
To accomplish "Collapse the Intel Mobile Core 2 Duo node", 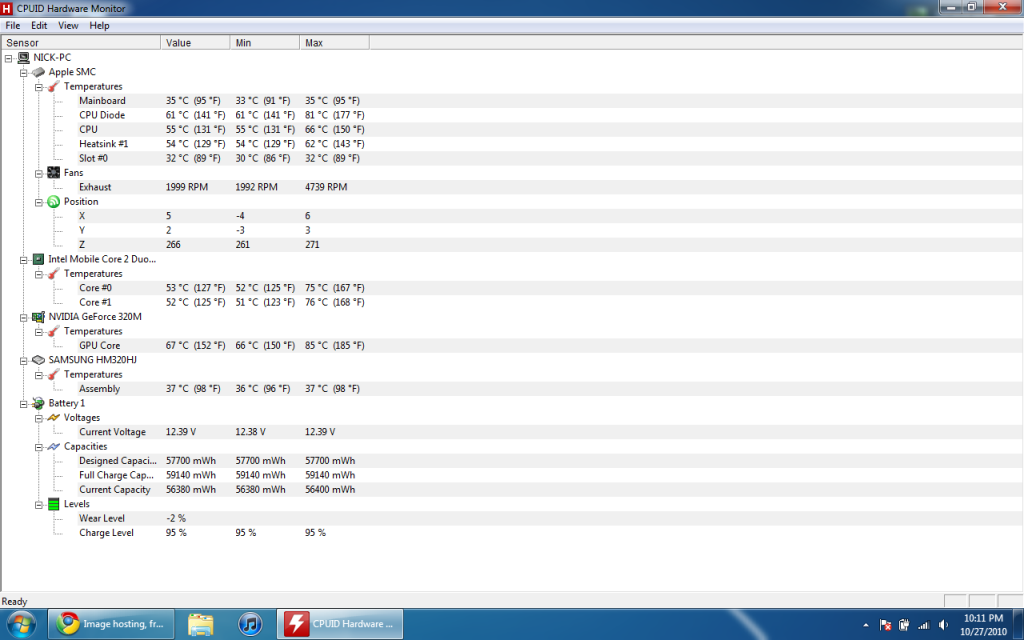I will coord(24,260).
